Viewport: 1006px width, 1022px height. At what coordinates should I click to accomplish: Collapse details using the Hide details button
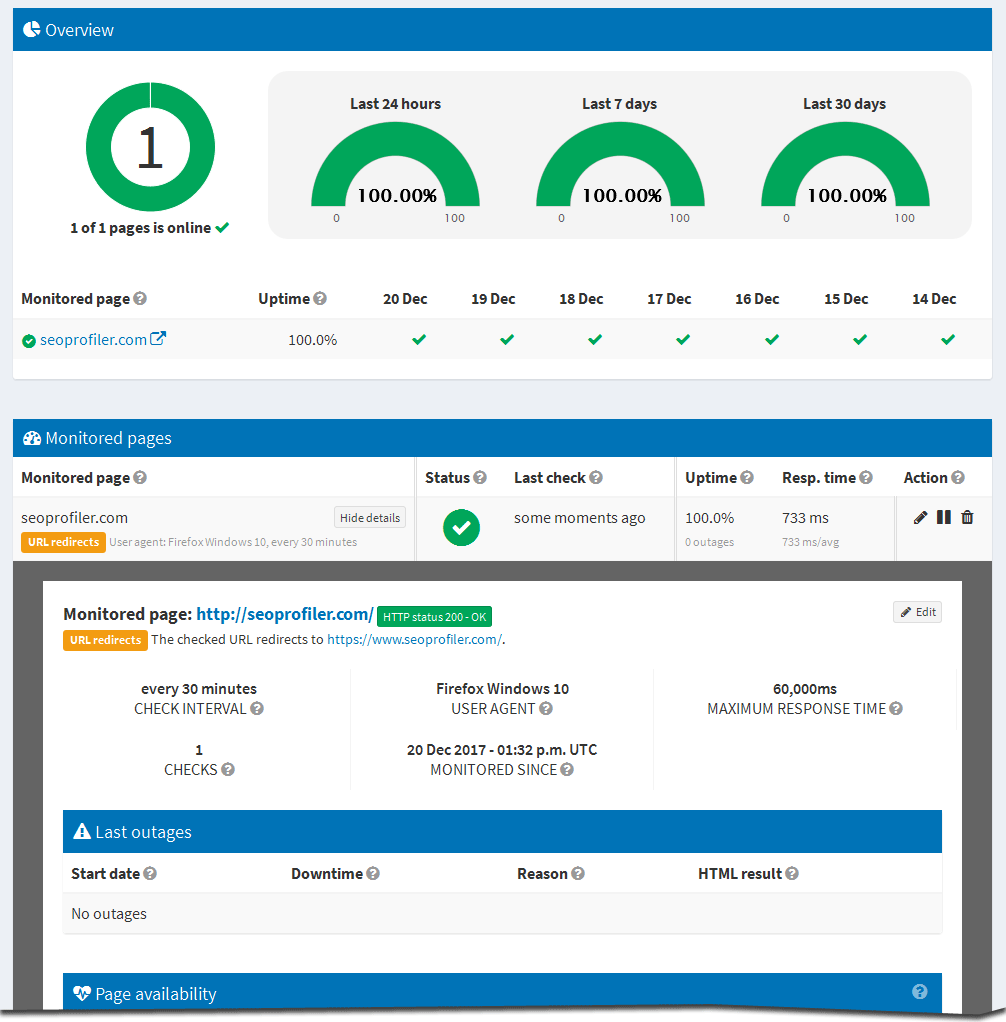369,517
